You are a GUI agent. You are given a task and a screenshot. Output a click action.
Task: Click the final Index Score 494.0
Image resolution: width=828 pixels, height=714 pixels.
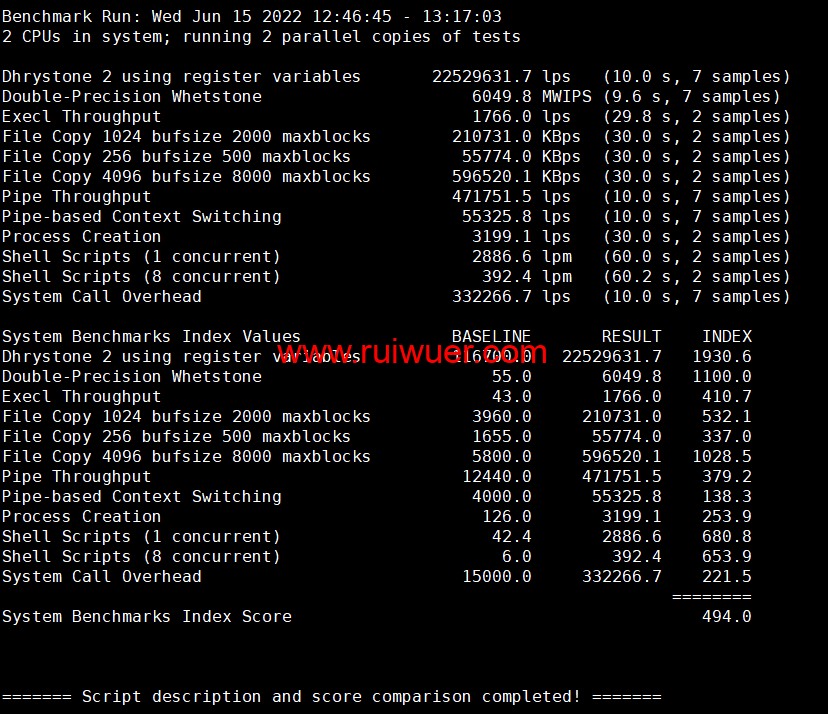(726, 617)
